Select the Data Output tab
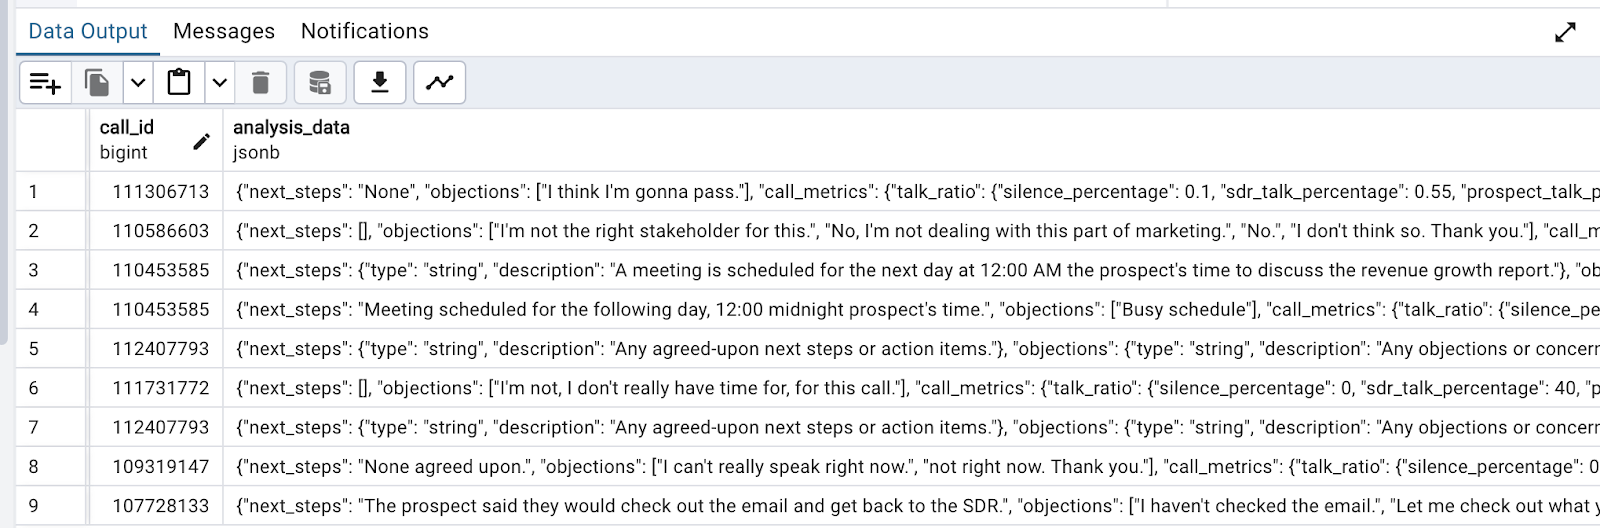 click(88, 32)
